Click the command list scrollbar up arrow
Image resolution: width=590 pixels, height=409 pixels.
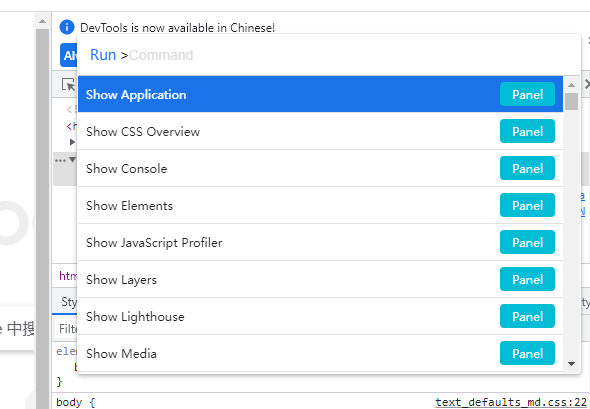pos(571,85)
